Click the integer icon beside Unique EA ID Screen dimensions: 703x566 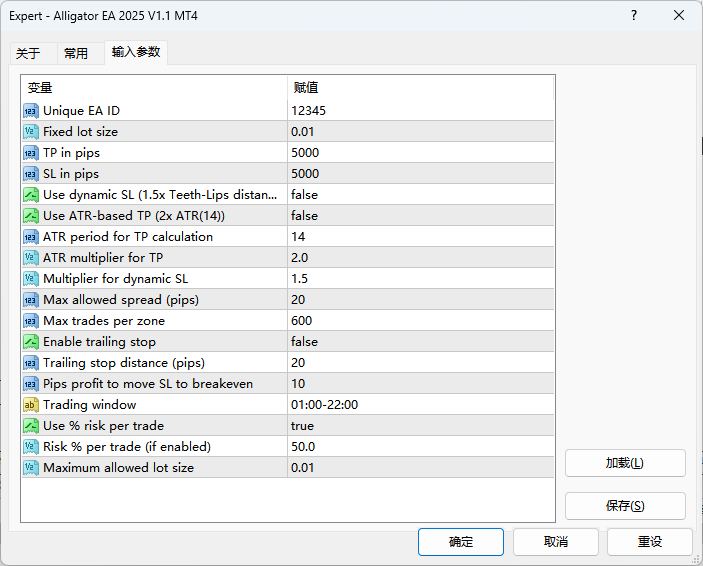(31, 111)
